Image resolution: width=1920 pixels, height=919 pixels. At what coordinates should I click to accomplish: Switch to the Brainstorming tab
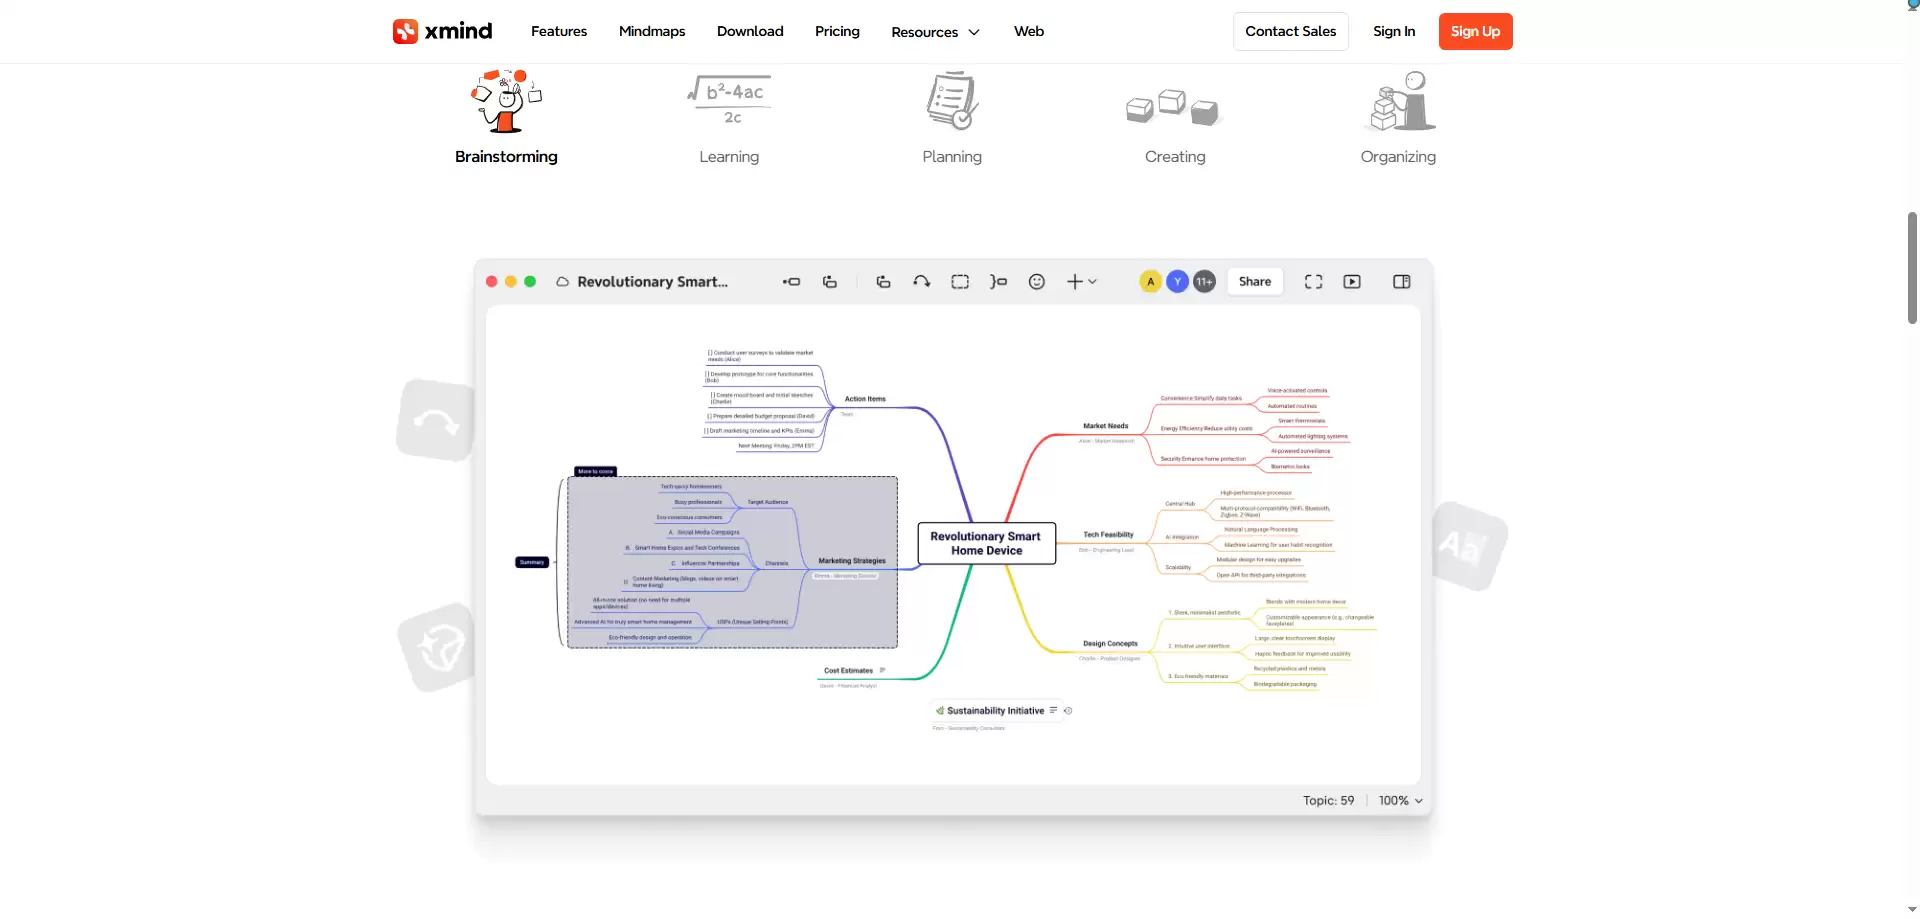[506, 157]
